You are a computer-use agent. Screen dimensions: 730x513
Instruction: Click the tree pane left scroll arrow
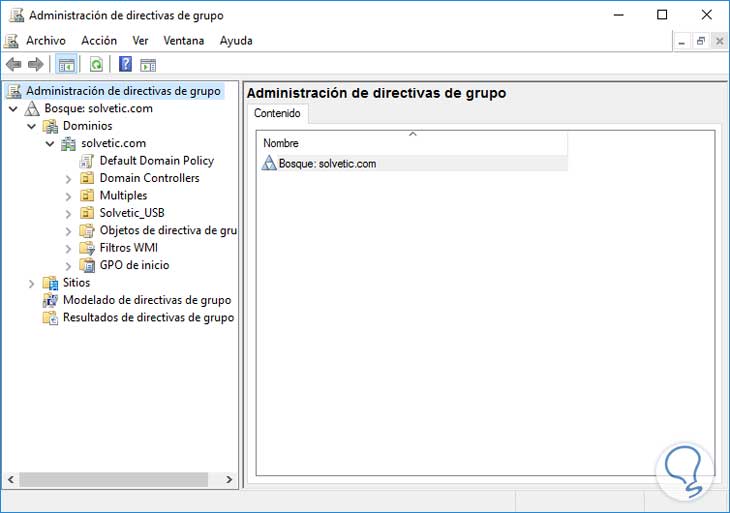coord(11,479)
